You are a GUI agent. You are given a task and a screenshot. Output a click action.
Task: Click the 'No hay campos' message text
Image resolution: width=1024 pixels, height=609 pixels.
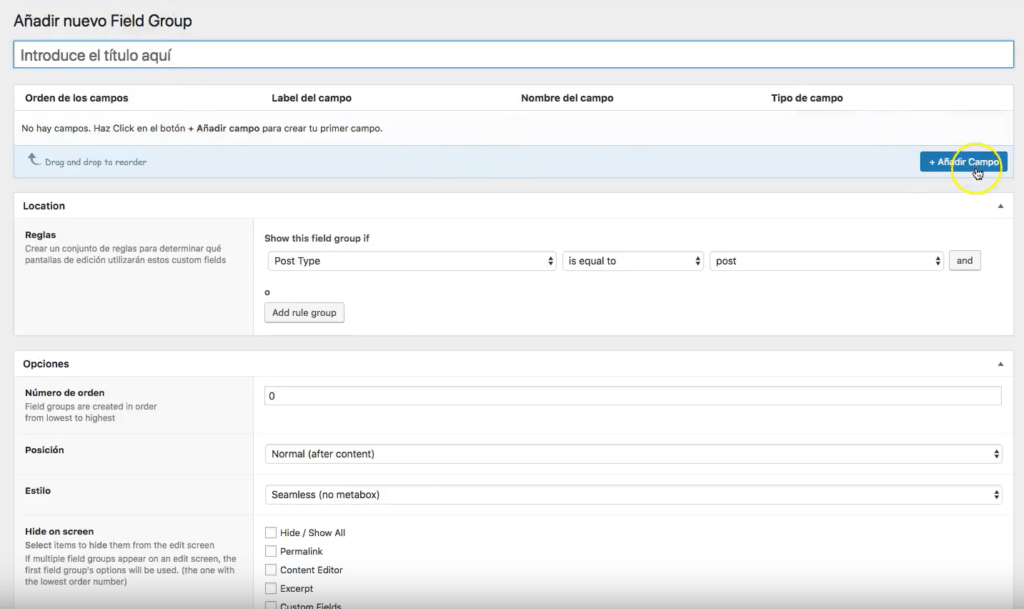(202, 129)
